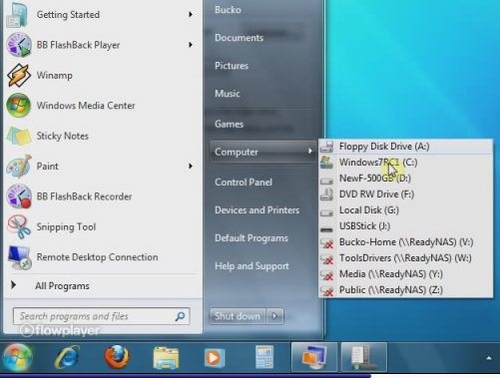Expand the Computer submenu arrow
This screenshot has width=500, height=378.
click(310, 151)
